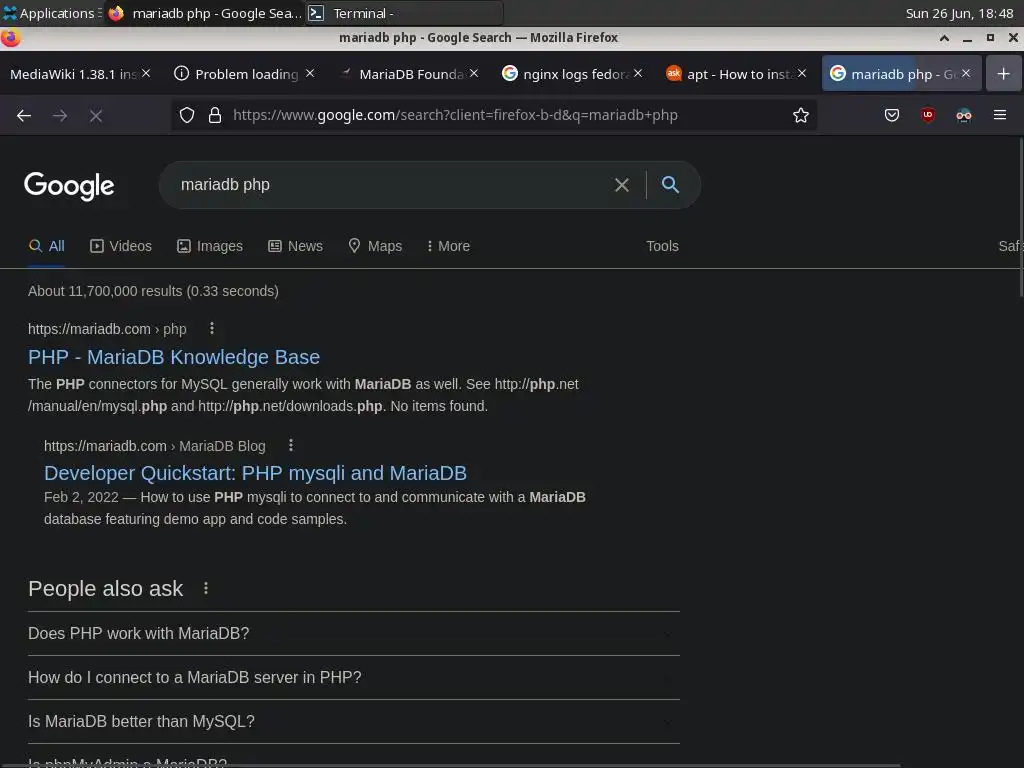Open options dots next to MariaDB Blog result

click(291, 445)
